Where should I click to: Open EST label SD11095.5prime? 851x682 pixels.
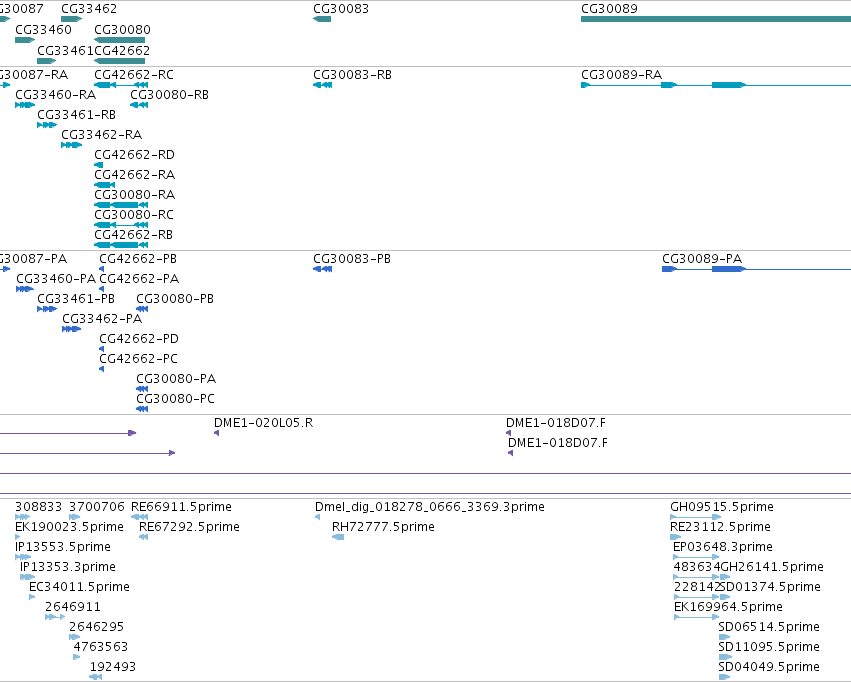tap(769, 647)
